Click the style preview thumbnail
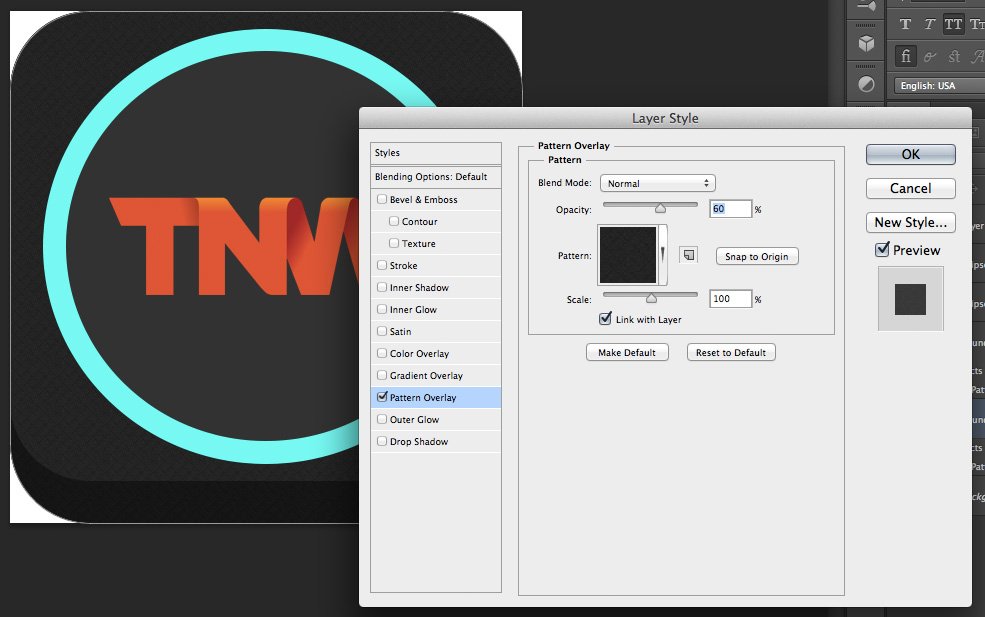 910,298
